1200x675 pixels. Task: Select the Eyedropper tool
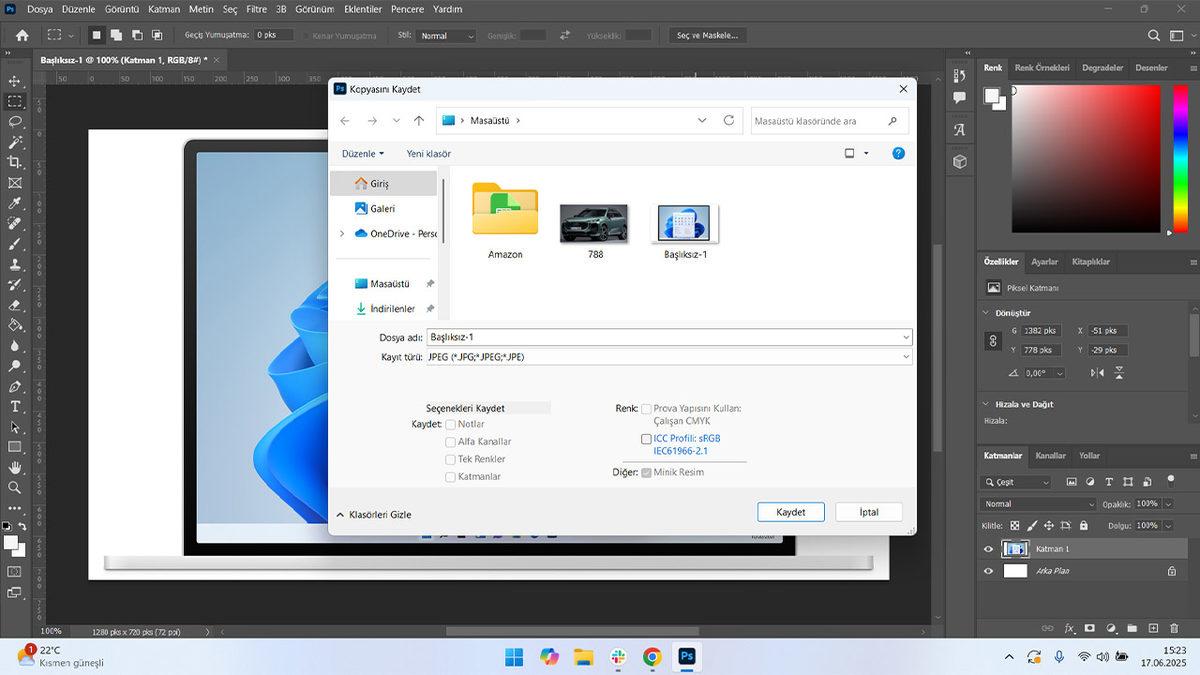click(15, 203)
